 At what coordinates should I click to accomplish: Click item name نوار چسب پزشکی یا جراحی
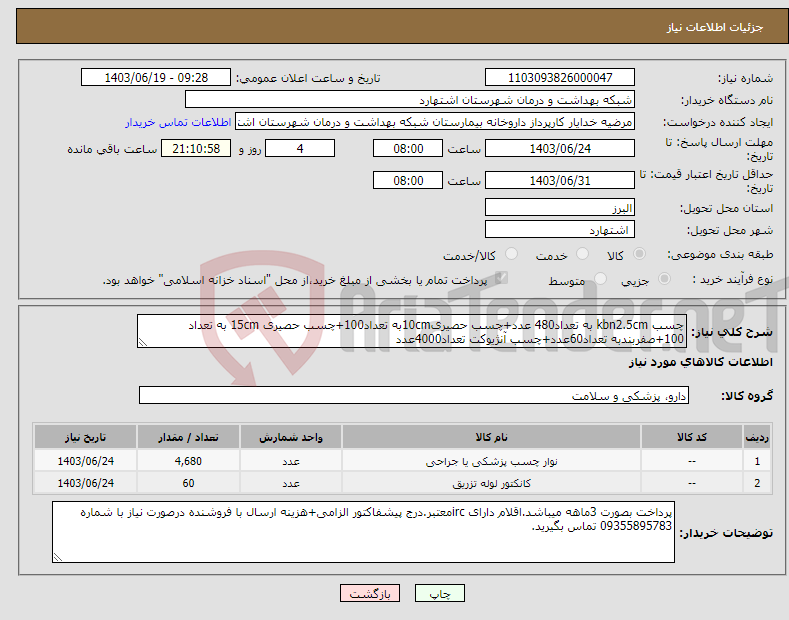[x=491, y=461]
